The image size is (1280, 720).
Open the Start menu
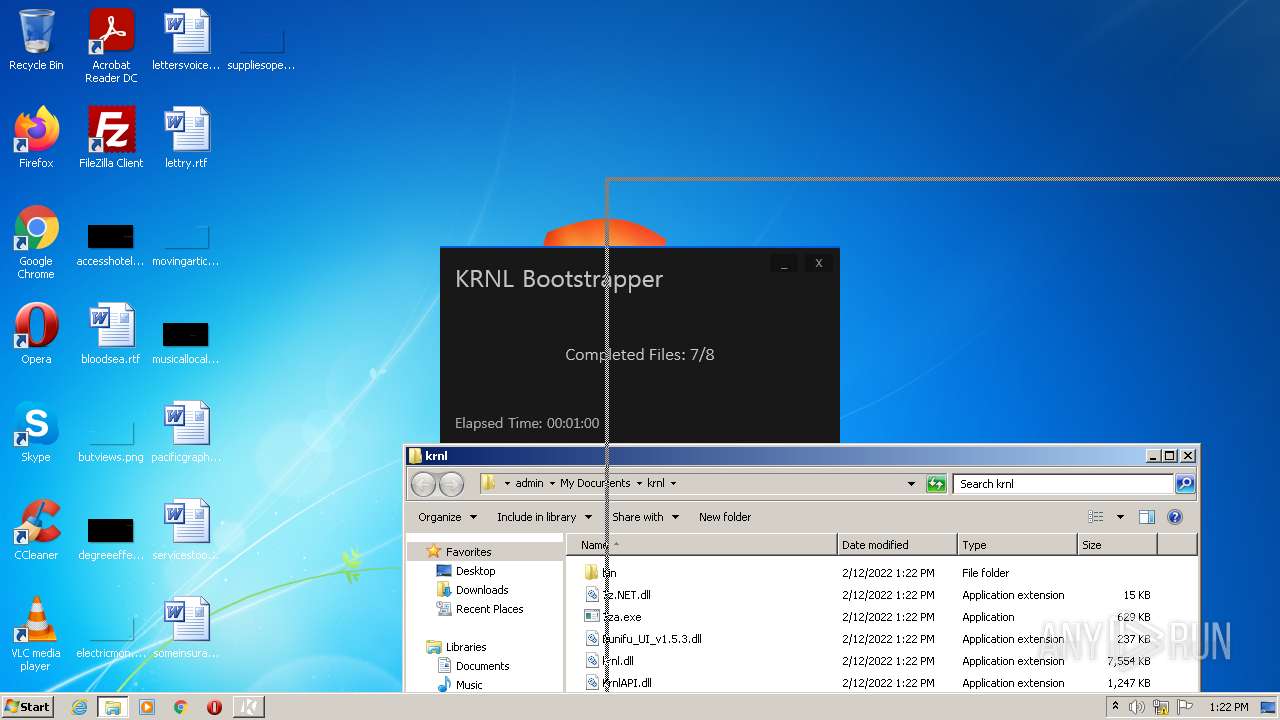pyautogui.click(x=27, y=707)
